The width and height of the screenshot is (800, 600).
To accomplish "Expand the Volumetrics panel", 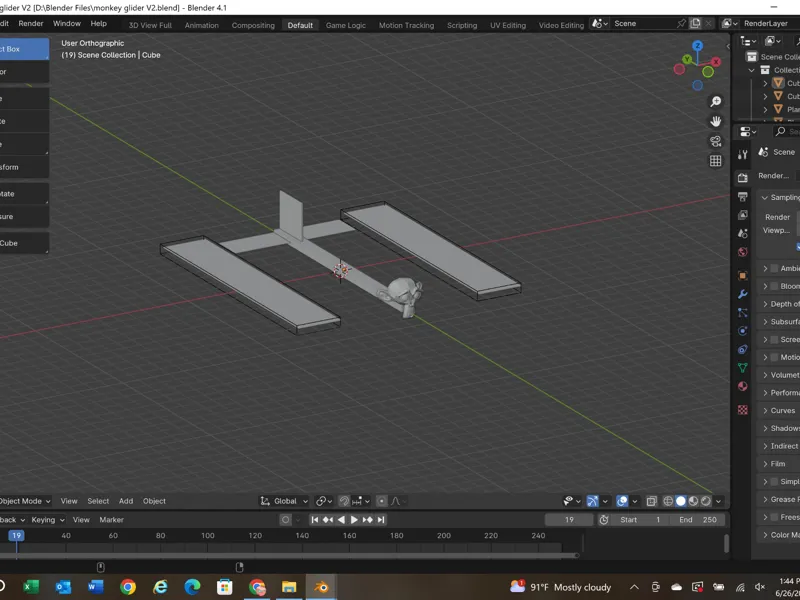I will pos(765,375).
